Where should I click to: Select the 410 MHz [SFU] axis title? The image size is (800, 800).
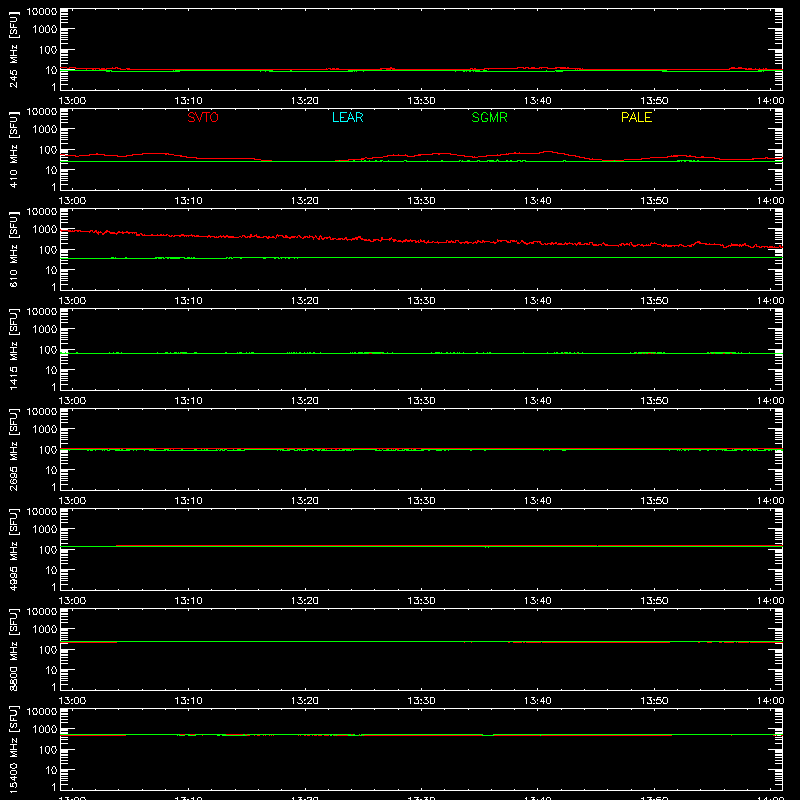click(13, 150)
